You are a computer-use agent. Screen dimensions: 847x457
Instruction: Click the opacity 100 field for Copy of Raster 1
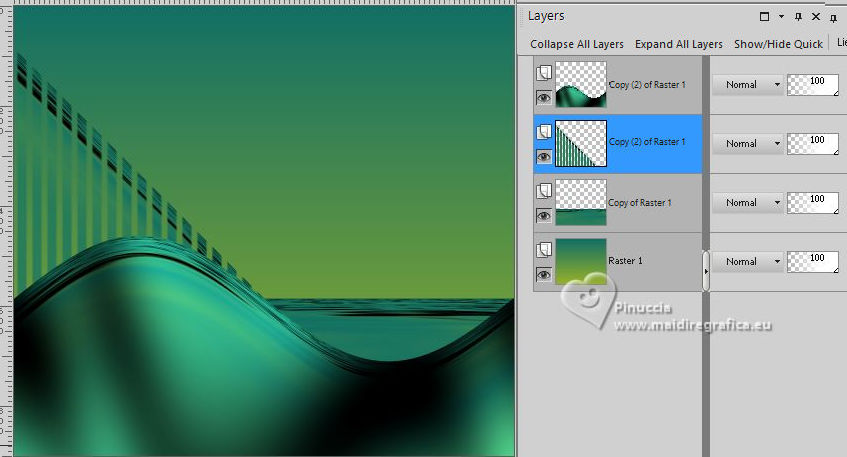(x=813, y=203)
